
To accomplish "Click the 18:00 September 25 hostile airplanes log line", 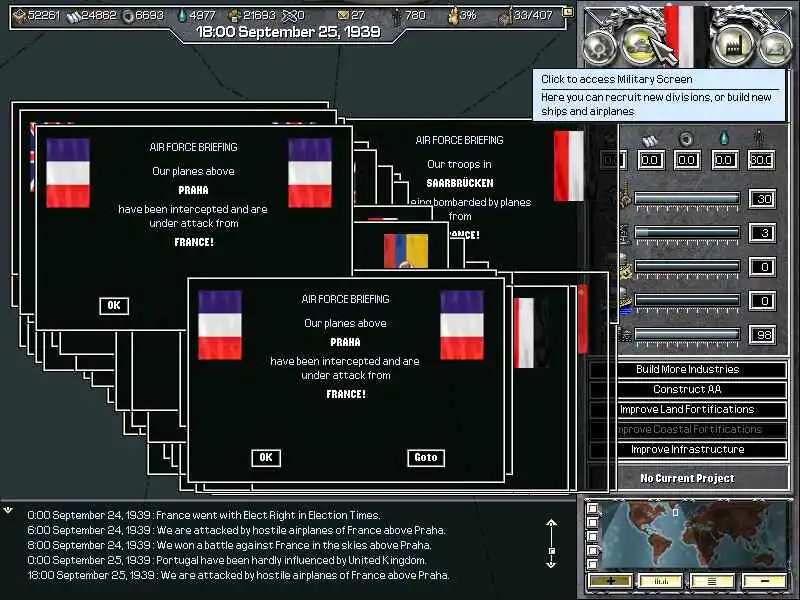I will (239, 576).
